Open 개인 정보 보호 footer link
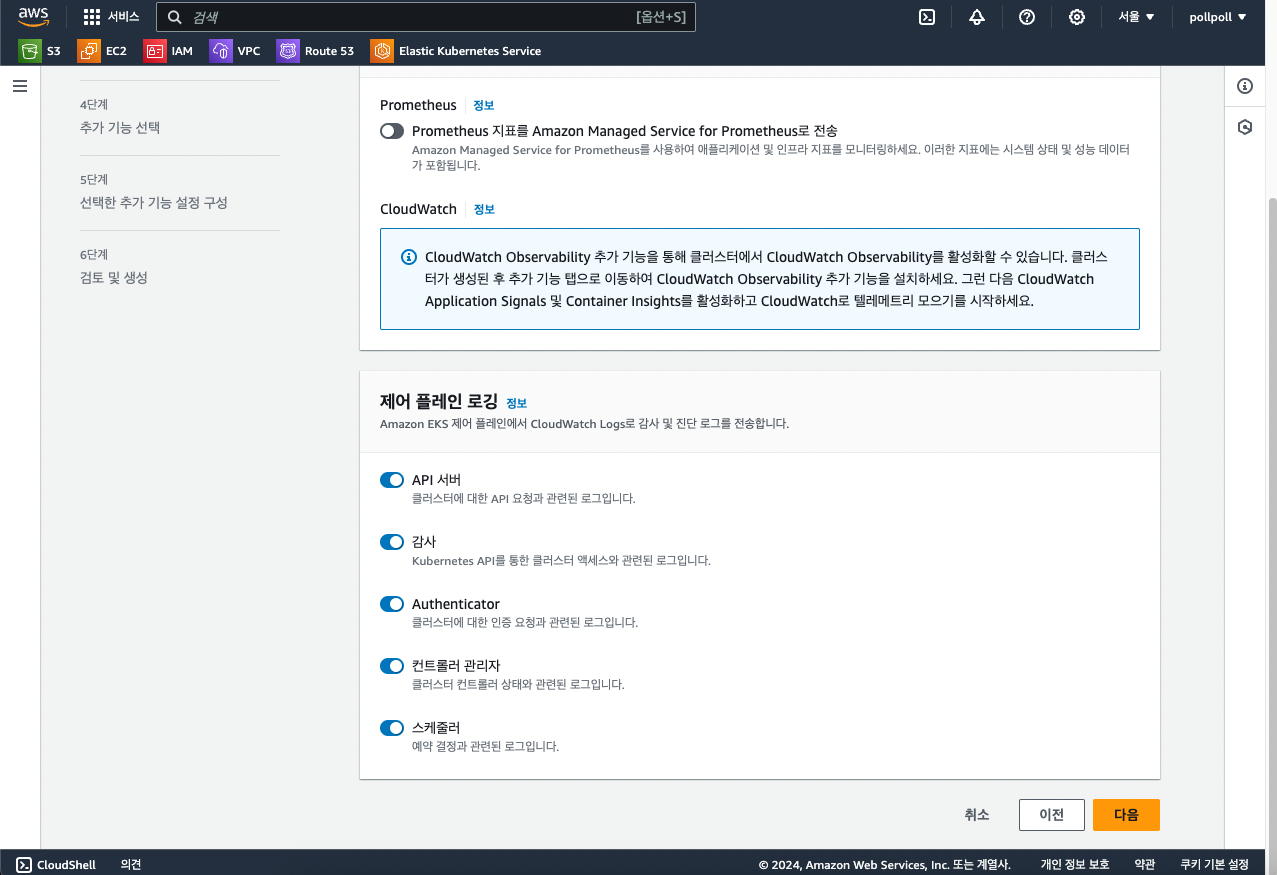The width and height of the screenshot is (1277, 875). coord(1075,864)
